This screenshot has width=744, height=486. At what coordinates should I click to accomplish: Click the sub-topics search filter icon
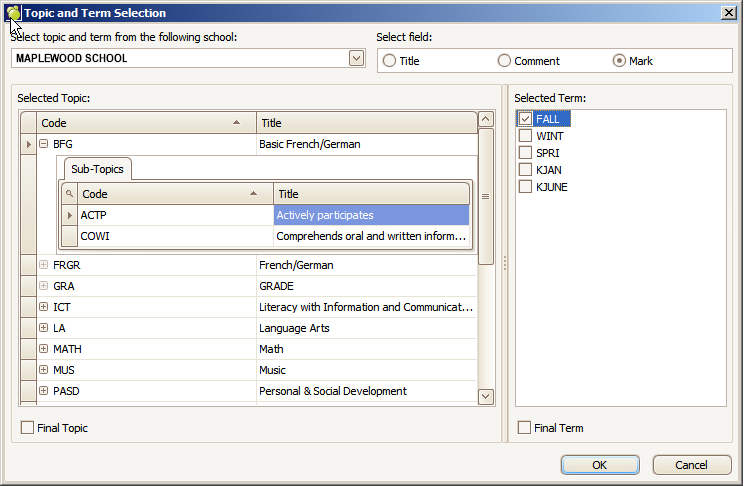(x=69, y=194)
